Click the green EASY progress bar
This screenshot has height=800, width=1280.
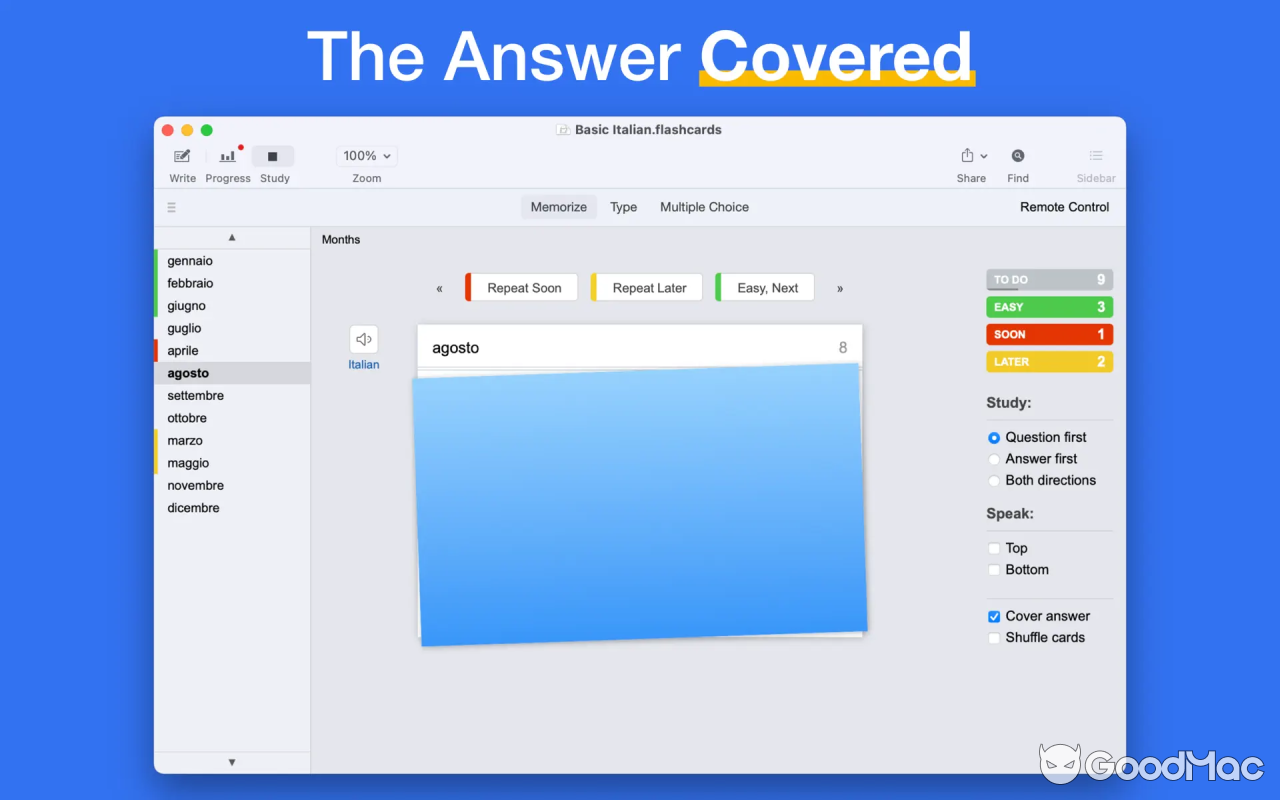(x=1048, y=306)
